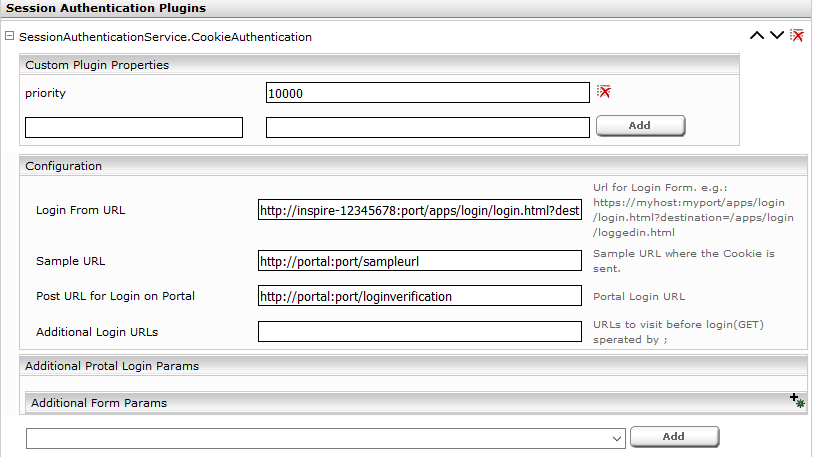Focus the Additional Login URLs field
The width and height of the screenshot is (813, 457).
tap(419, 331)
